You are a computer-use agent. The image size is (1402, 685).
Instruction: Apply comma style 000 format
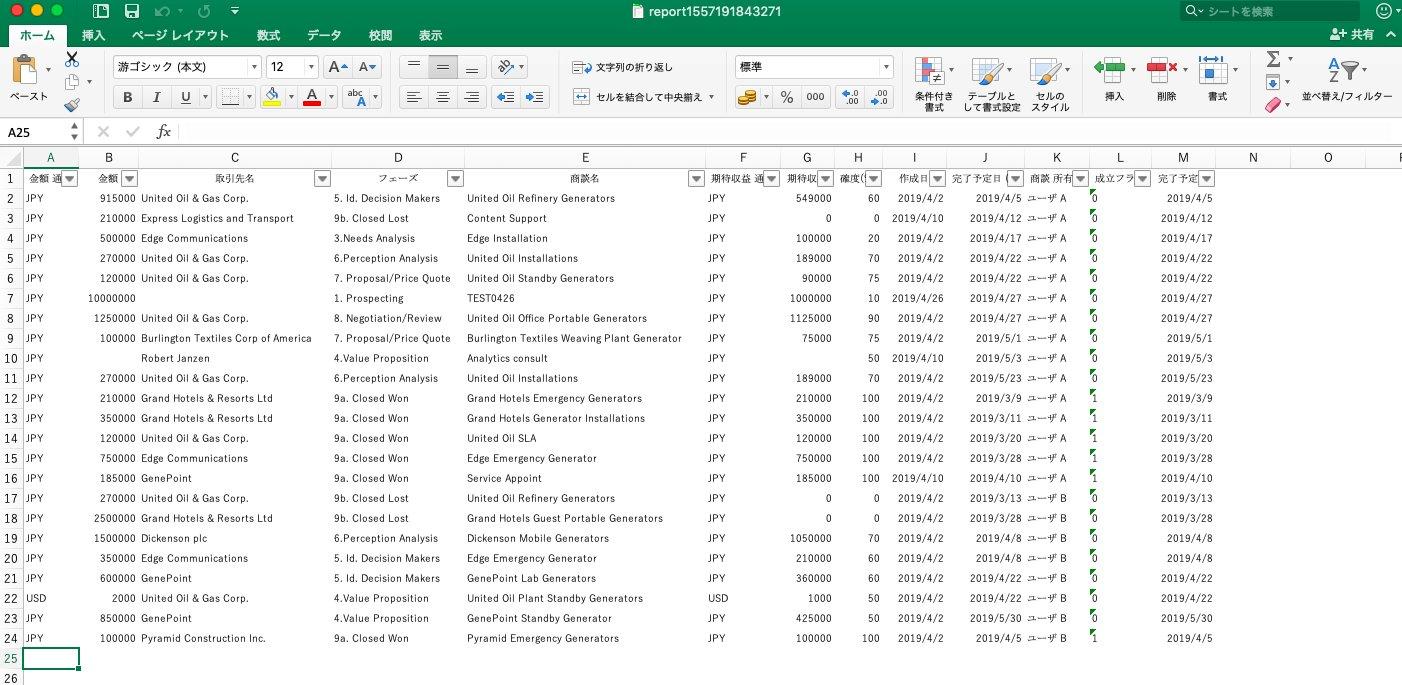click(x=816, y=97)
